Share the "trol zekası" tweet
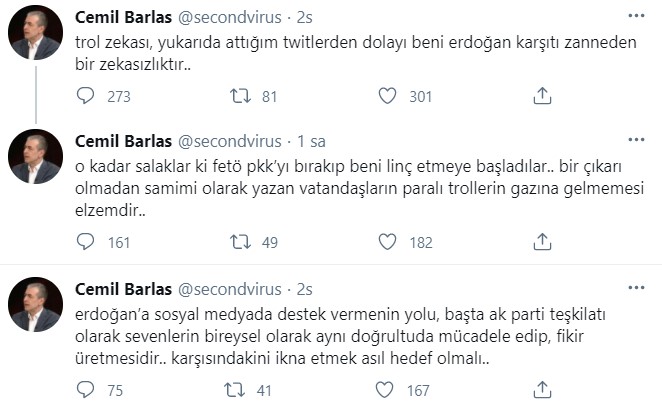This screenshot has width=662, height=404. click(x=542, y=96)
